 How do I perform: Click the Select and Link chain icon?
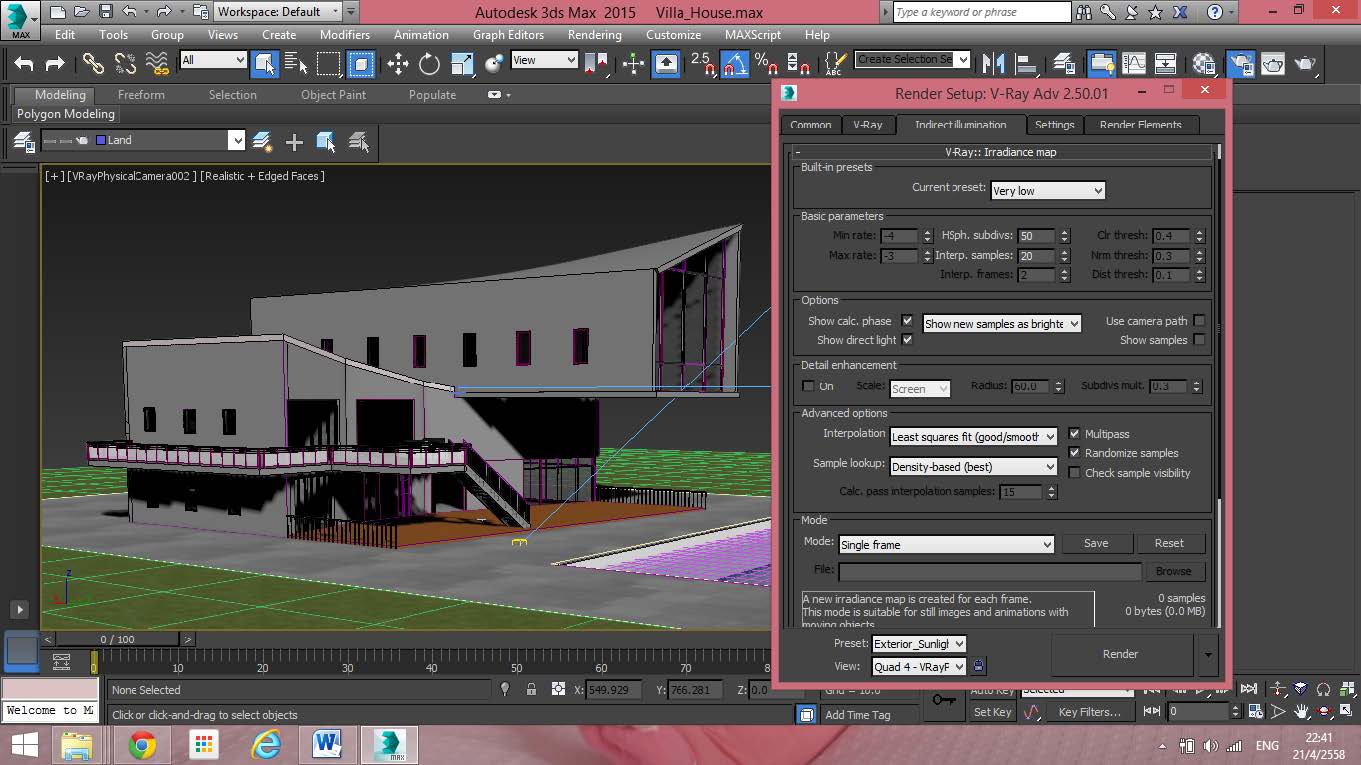(93, 64)
